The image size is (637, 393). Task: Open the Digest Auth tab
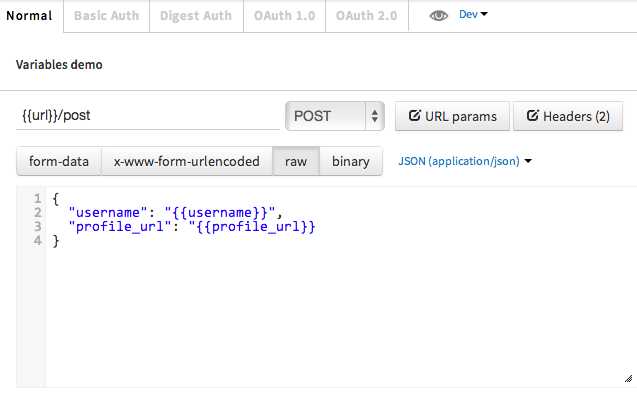[196, 16]
